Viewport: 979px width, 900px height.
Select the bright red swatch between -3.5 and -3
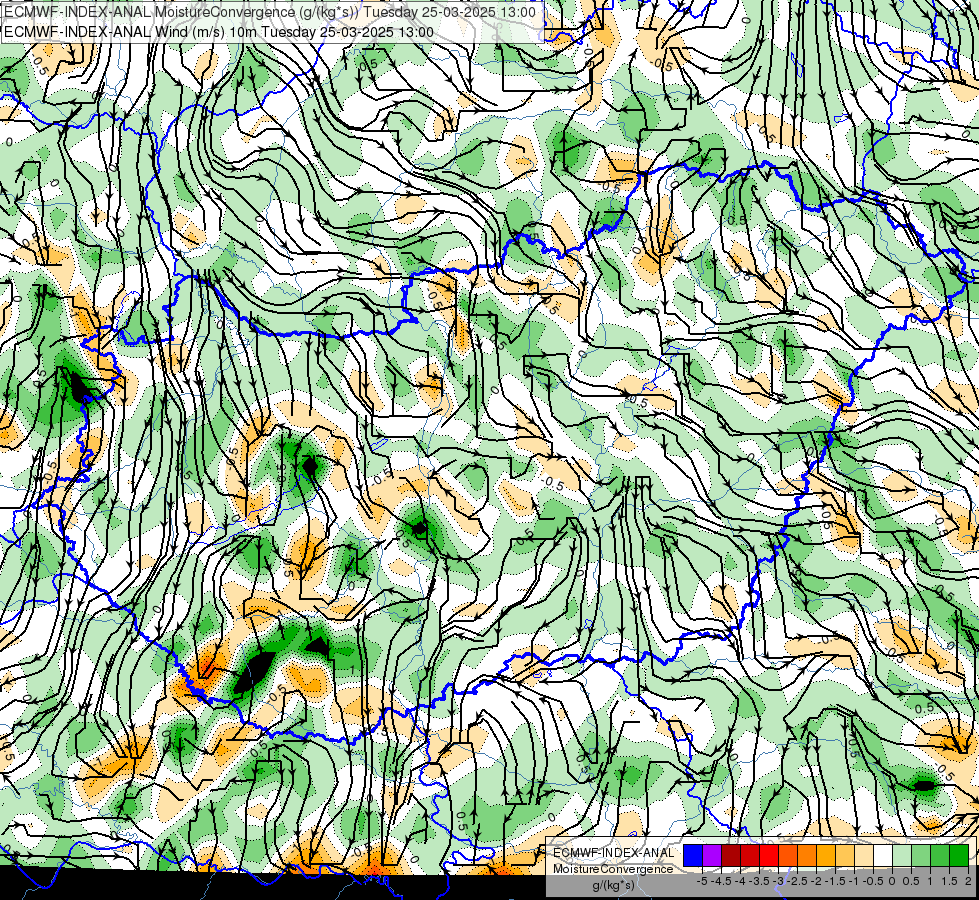[x=769, y=855]
